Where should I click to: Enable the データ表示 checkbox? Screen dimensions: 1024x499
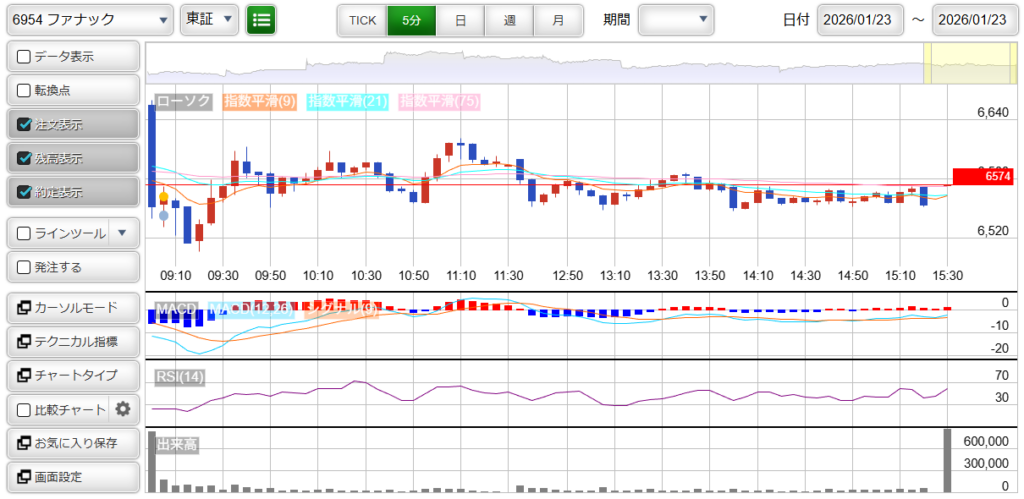click(x=25, y=57)
